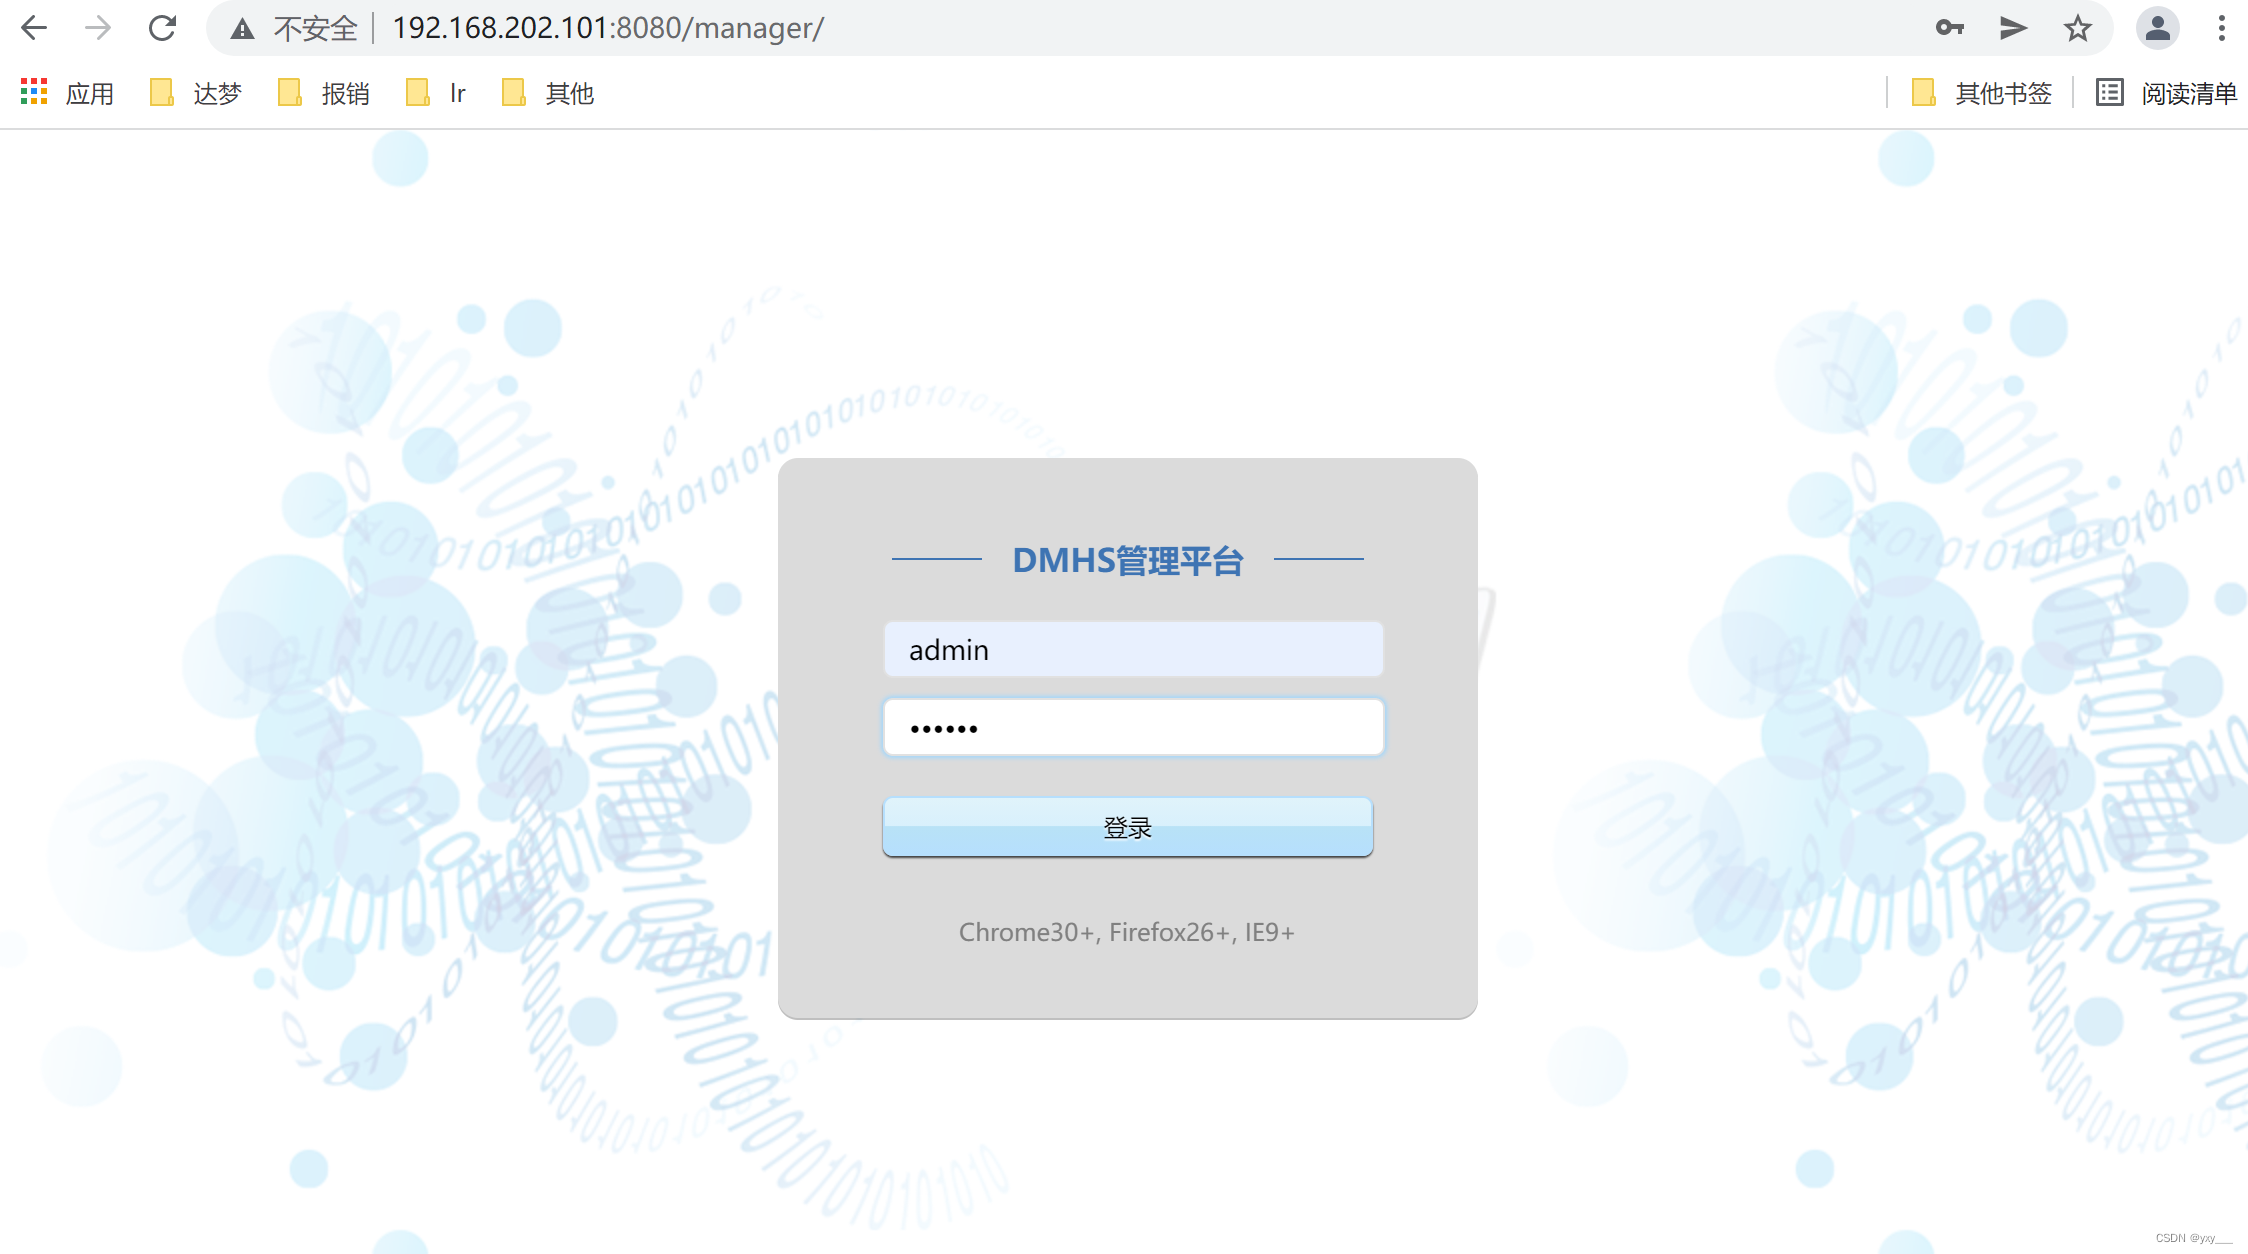Open saved passwords key icon
Screen dimensions: 2248x1254
(1949, 28)
